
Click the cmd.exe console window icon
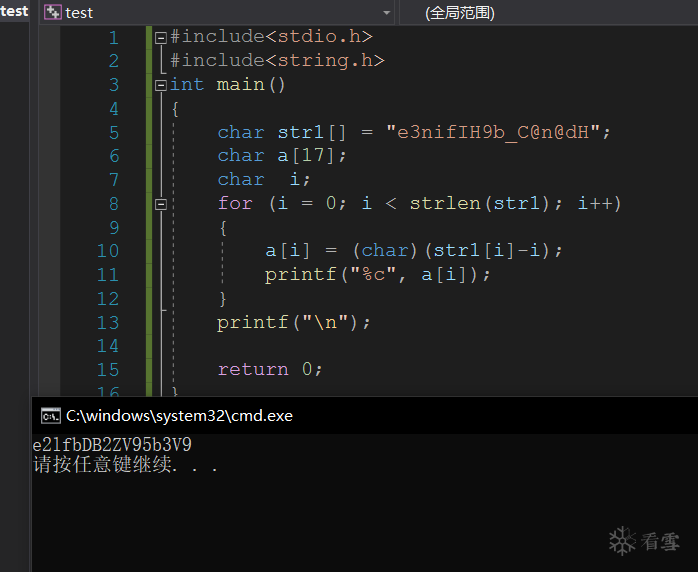[x=49, y=416]
